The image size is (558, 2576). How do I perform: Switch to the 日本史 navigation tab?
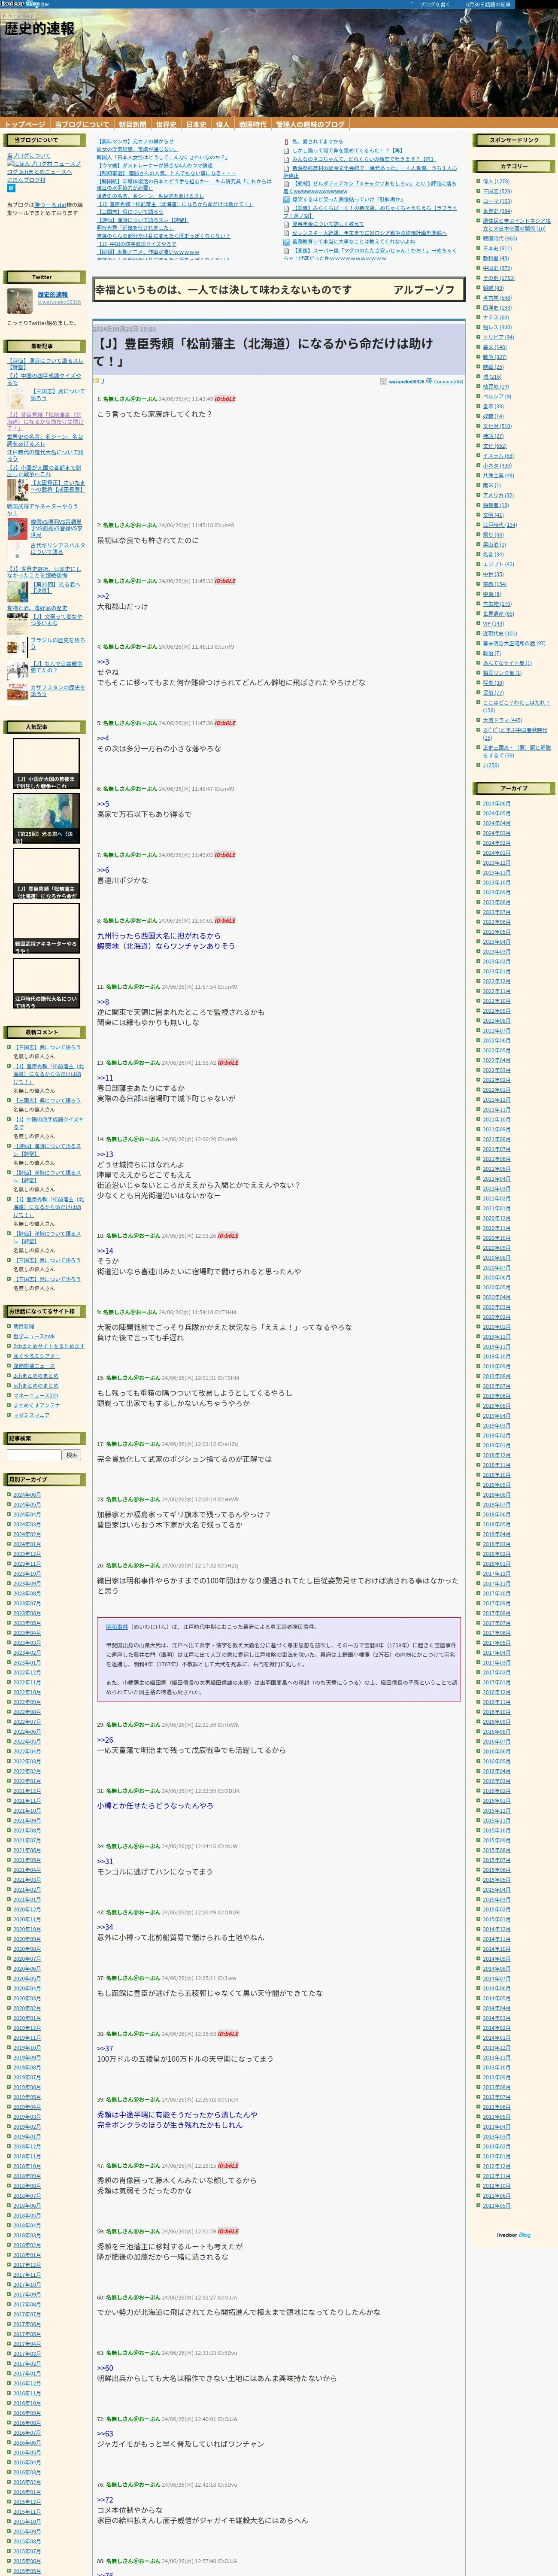pyautogui.click(x=196, y=125)
